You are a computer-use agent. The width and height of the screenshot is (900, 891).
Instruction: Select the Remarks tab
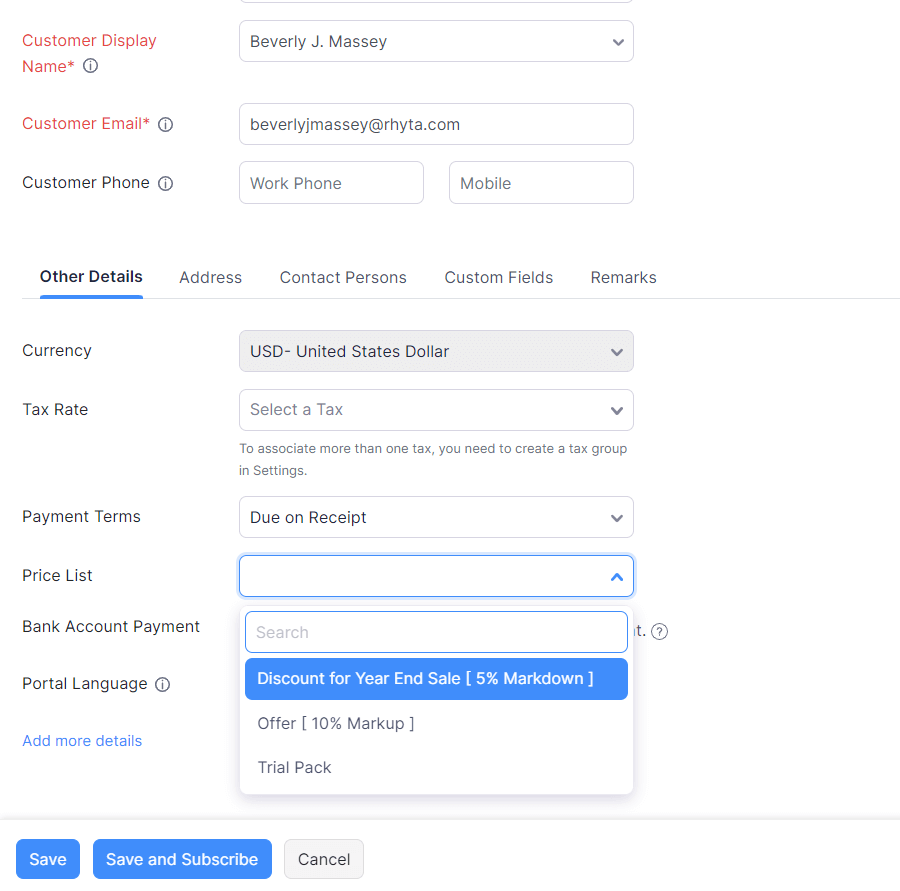[623, 277]
